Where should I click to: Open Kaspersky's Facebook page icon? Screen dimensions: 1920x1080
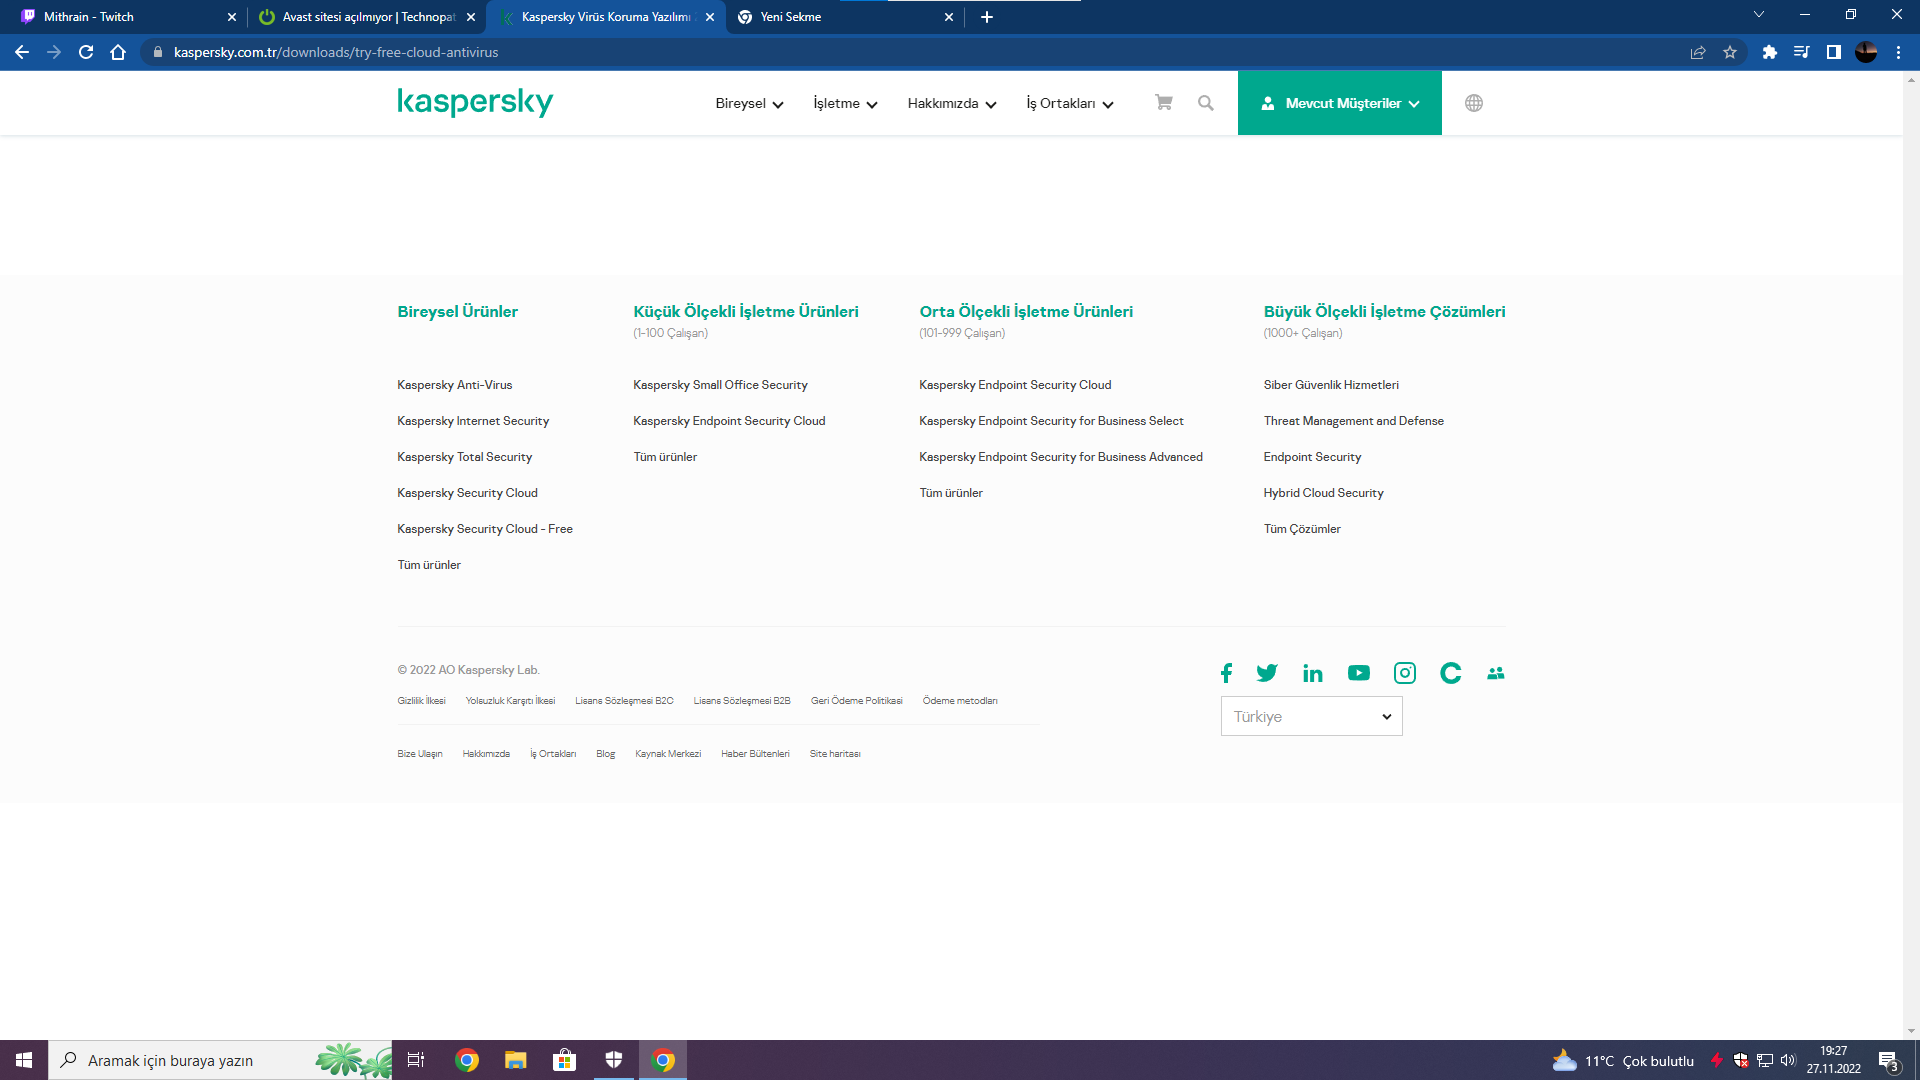(x=1226, y=673)
